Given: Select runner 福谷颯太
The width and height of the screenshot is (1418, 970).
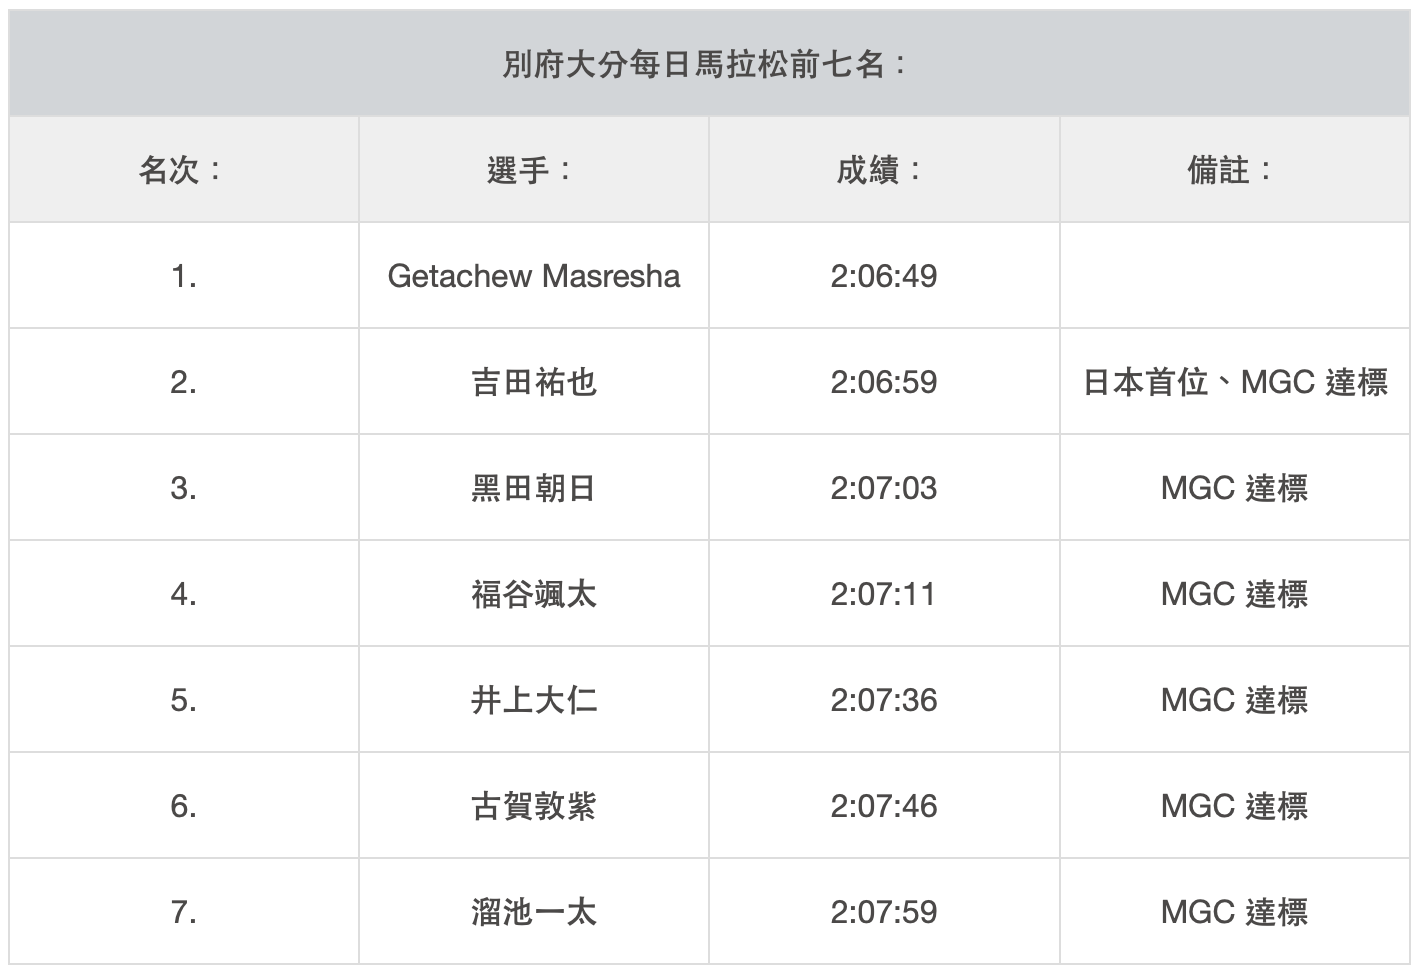Looking at the screenshot, I should (533, 594).
